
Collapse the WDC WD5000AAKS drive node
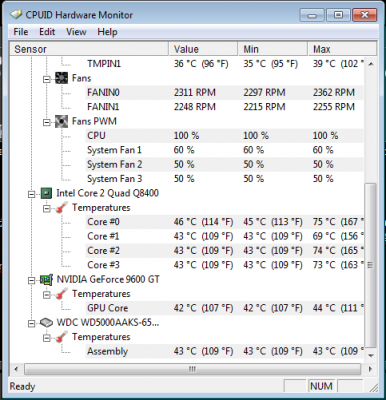tap(32, 323)
